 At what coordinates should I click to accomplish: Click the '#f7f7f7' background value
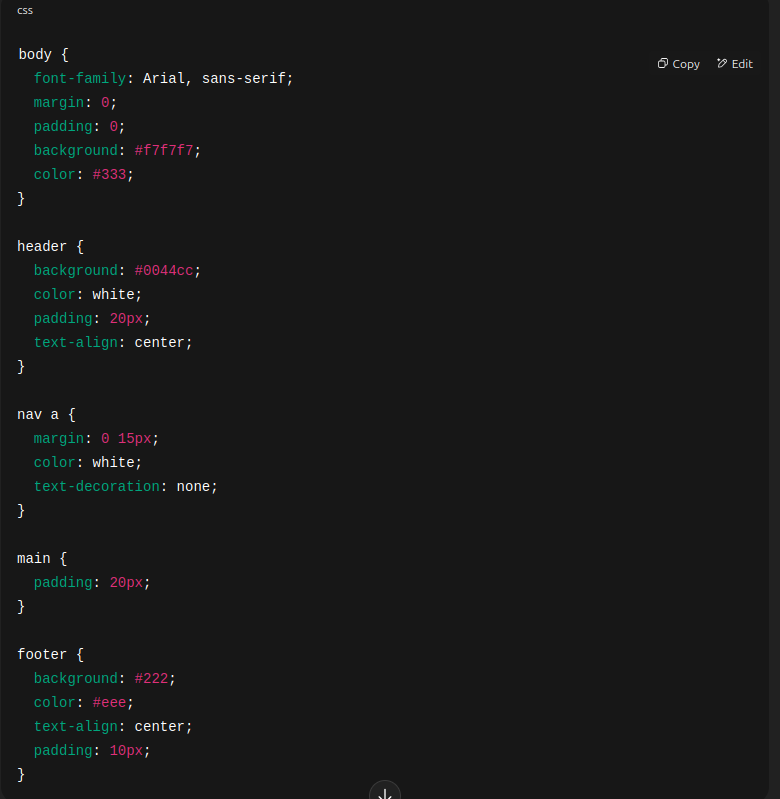(164, 150)
